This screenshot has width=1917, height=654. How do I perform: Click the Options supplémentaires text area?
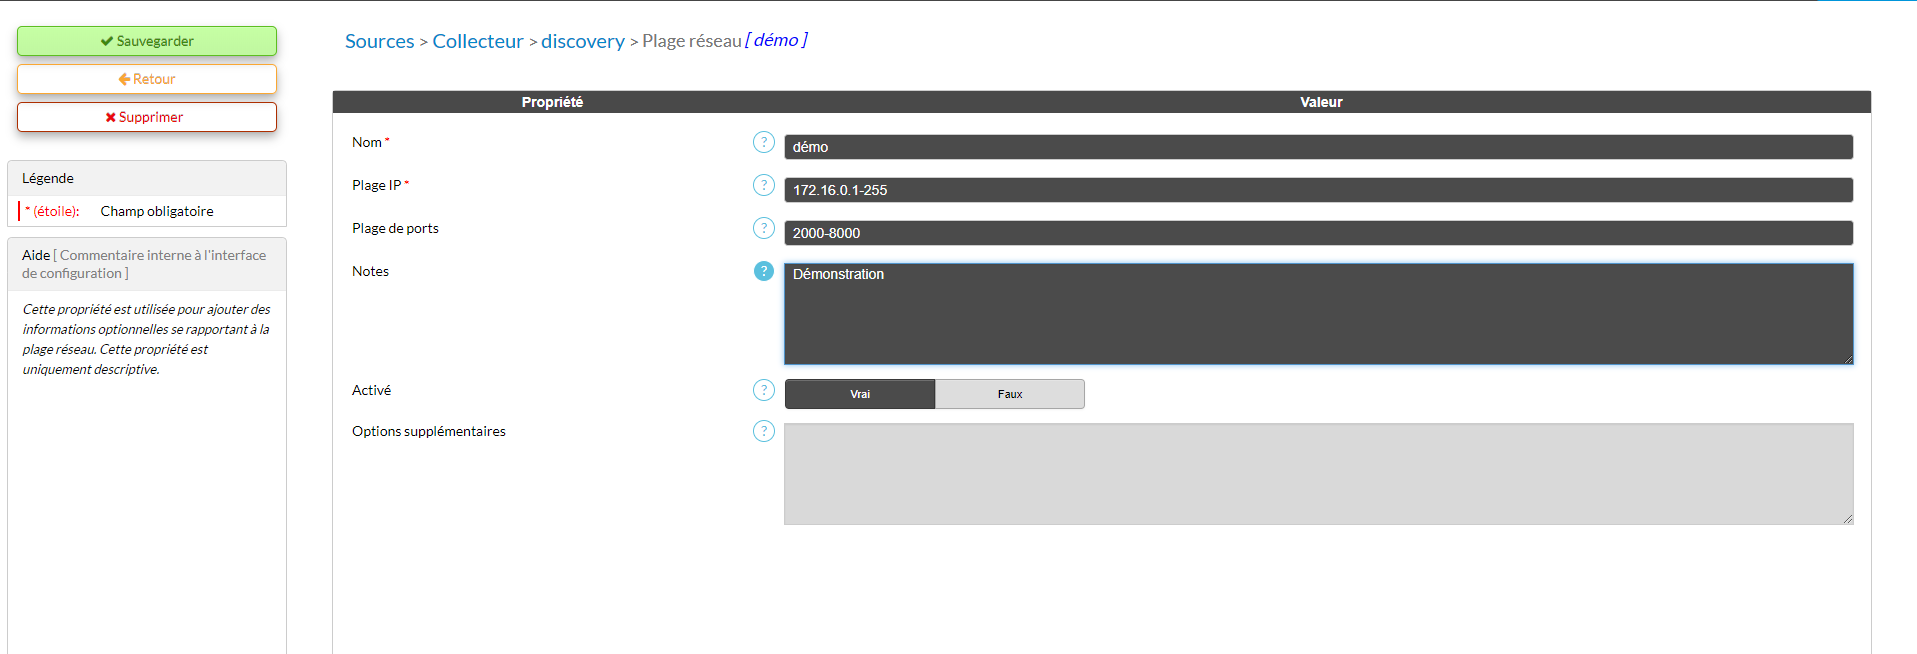click(x=1317, y=474)
